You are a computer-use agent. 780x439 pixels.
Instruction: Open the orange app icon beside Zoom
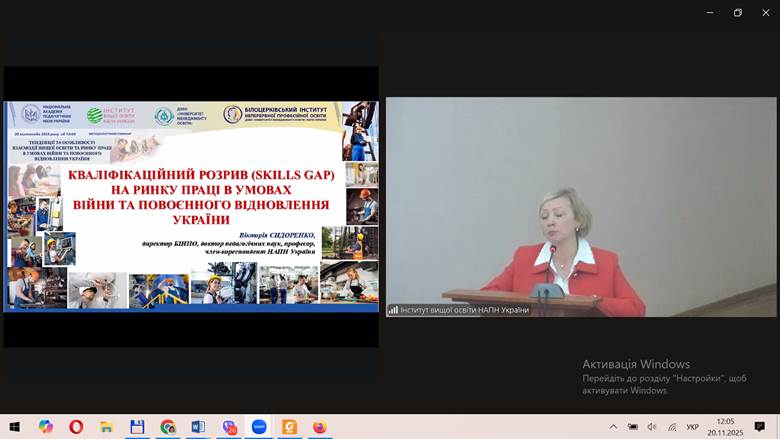290,427
